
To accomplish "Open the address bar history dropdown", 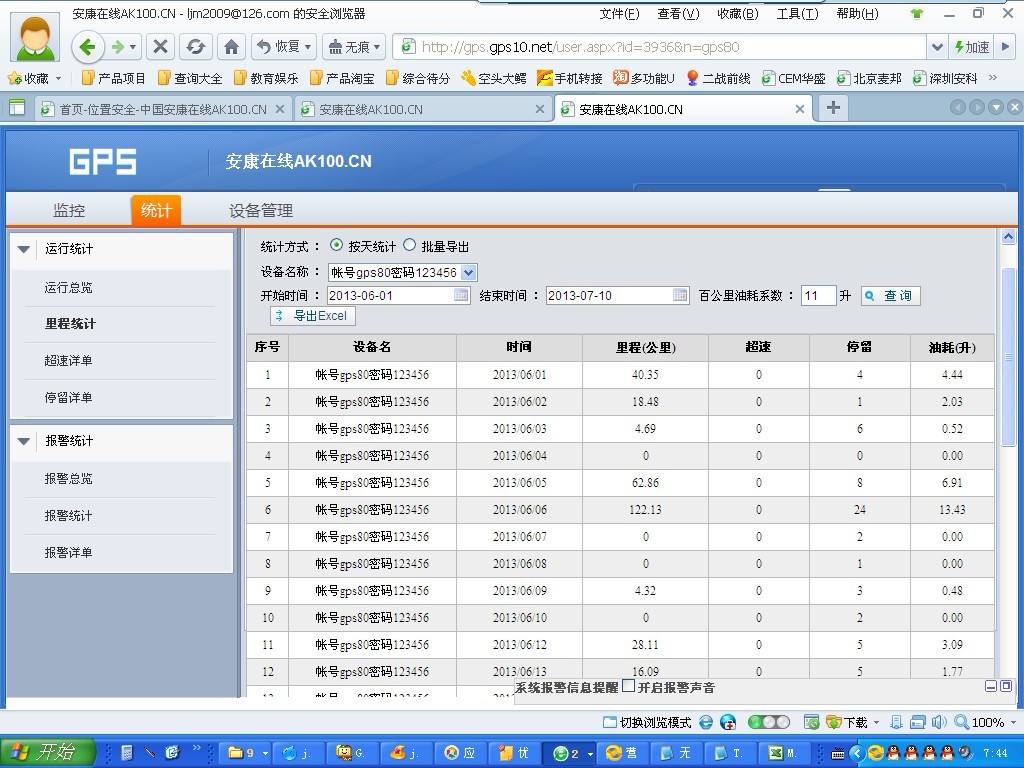I will pos(937,47).
